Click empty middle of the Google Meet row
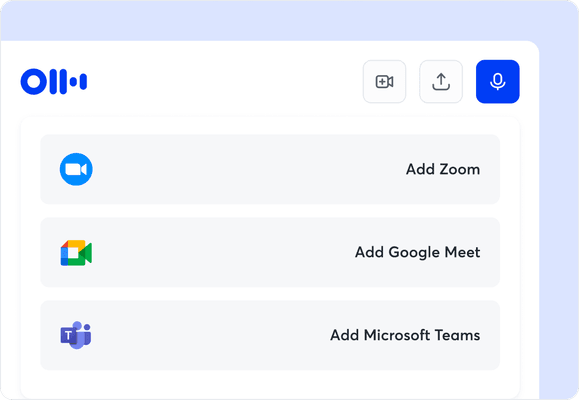This screenshot has height=400, width=579. click(222, 252)
